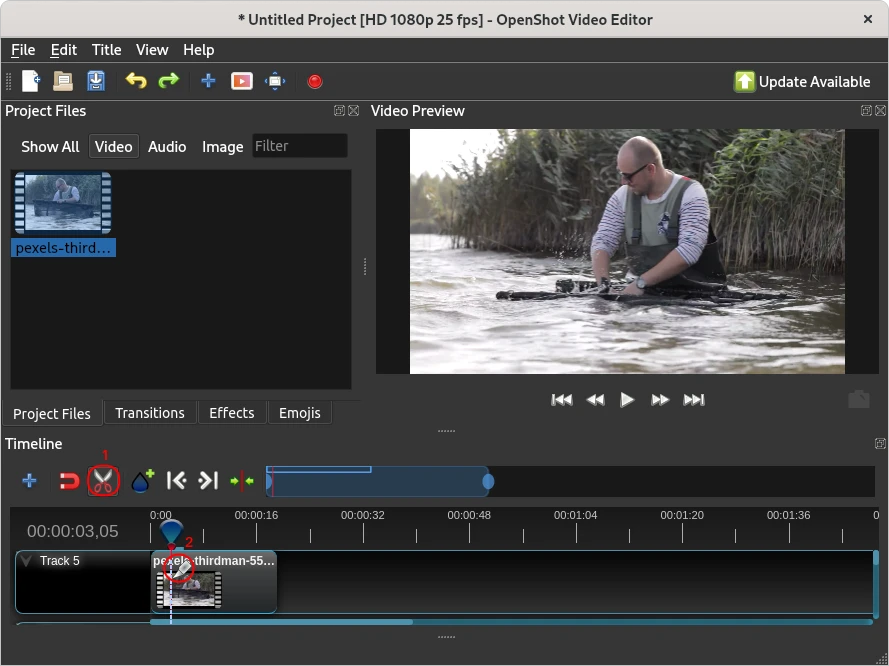Toggle the razor tool scissors
This screenshot has width=889, height=666.
coord(103,481)
